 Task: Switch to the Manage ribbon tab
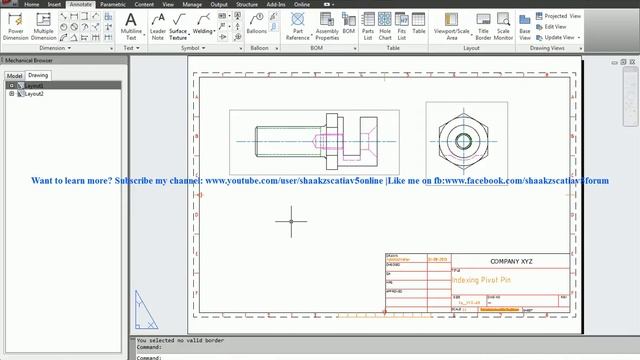(192, 4)
